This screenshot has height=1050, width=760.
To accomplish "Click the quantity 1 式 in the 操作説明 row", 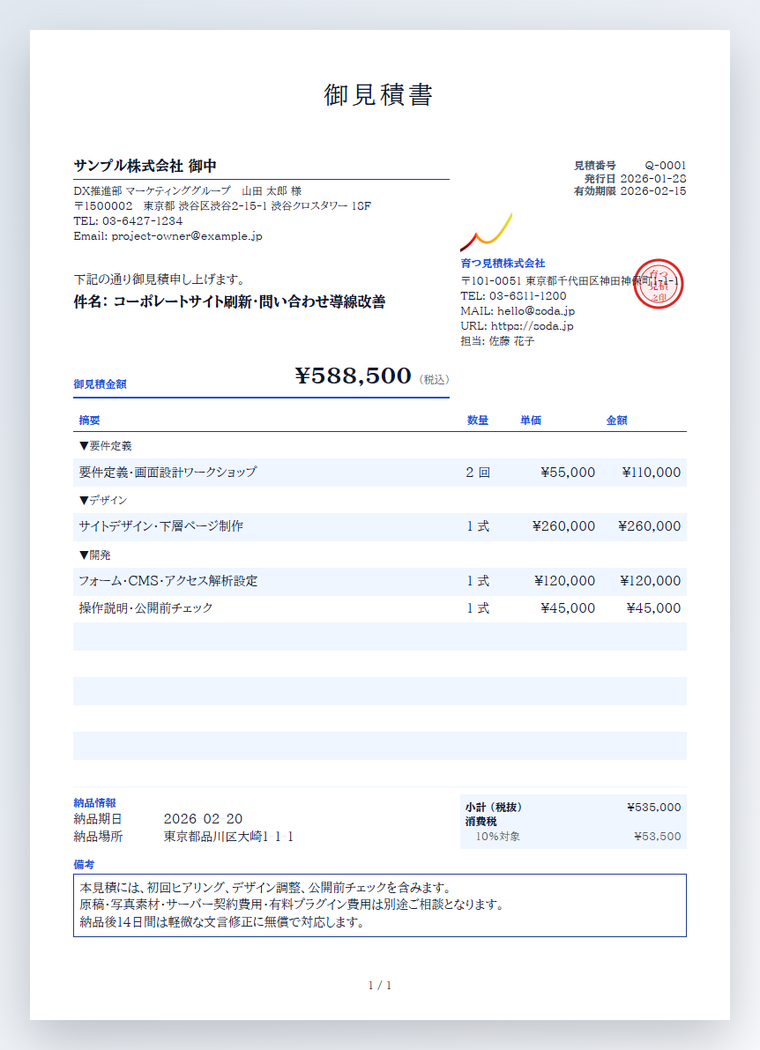I will (478, 609).
